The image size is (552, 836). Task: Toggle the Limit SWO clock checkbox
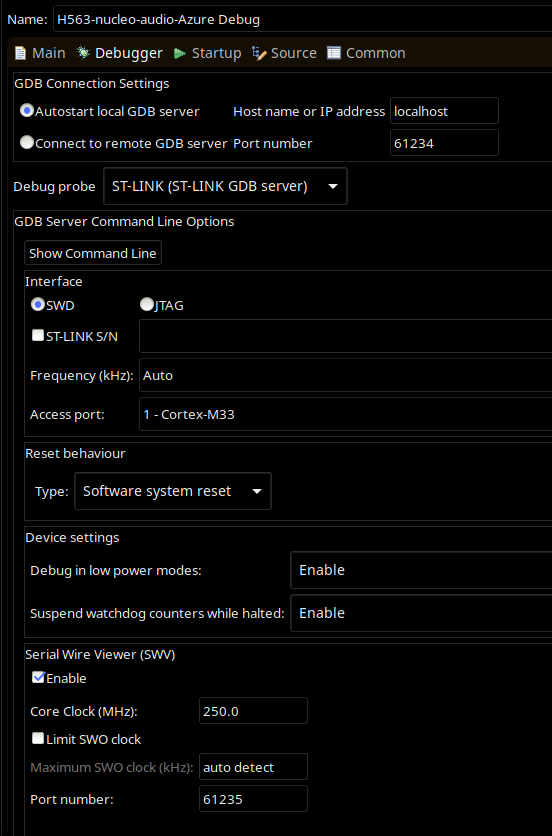pyautogui.click(x=38, y=738)
